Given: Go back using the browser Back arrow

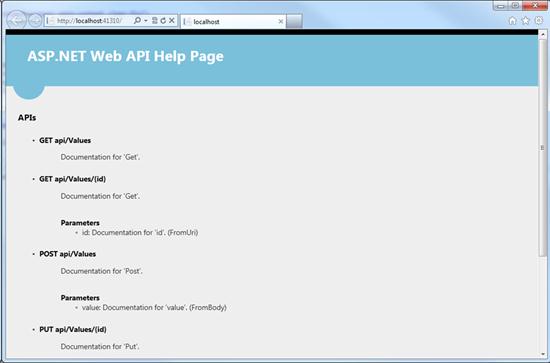Looking at the screenshot, I should [16, 20].
